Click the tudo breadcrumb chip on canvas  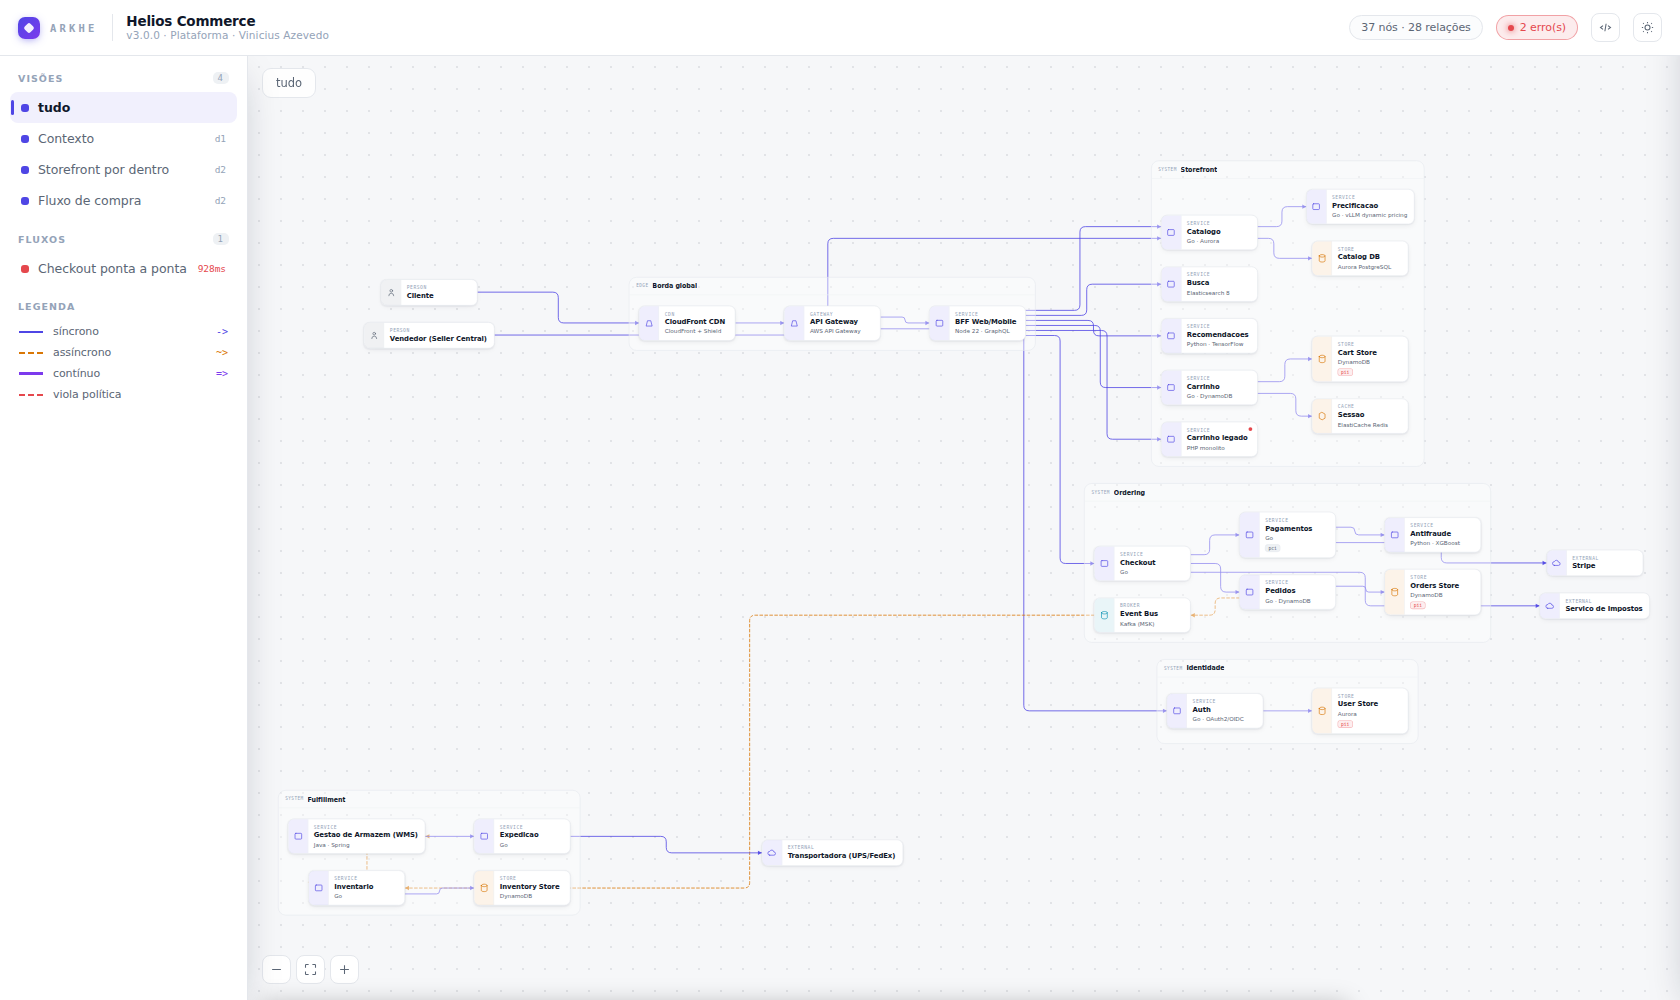pyautogui.click(x=289, y=83)
